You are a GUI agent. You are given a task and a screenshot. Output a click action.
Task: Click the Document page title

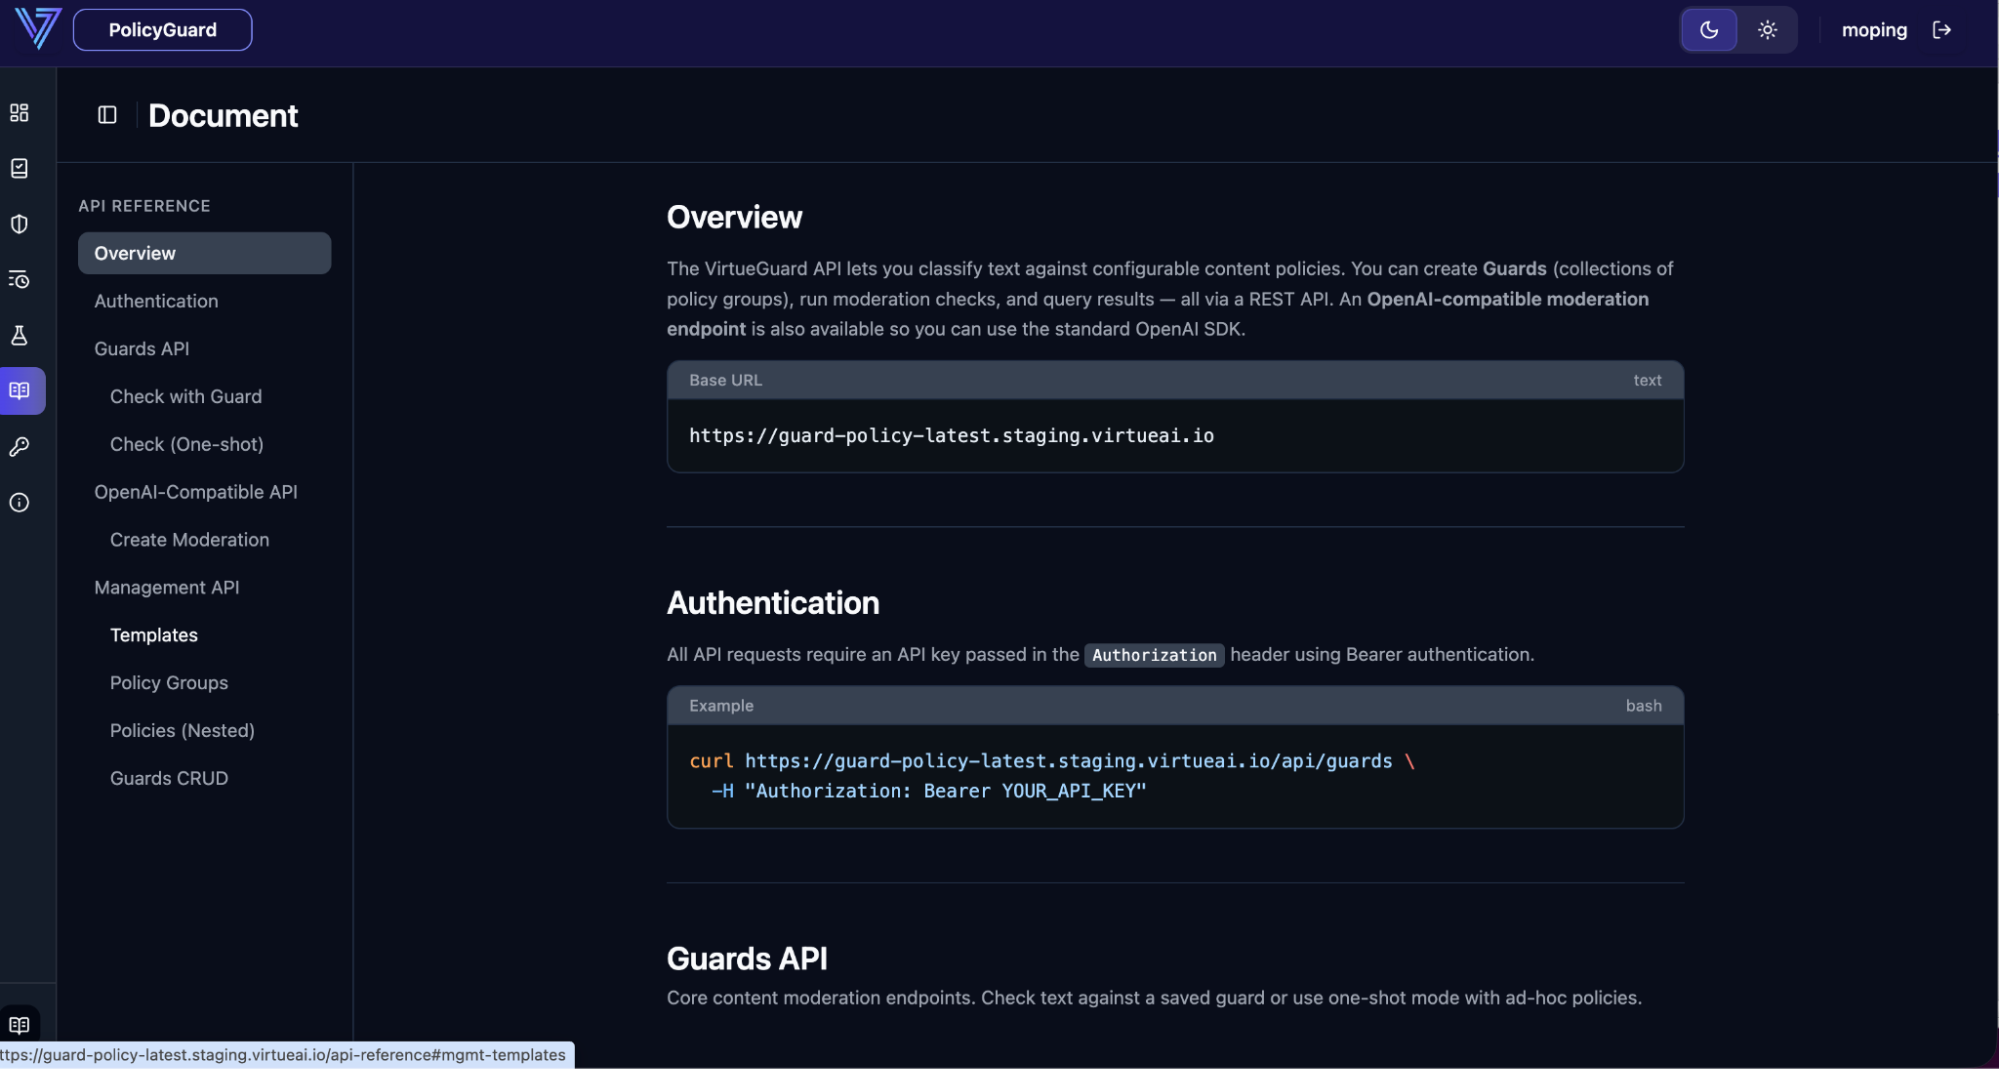223,116
